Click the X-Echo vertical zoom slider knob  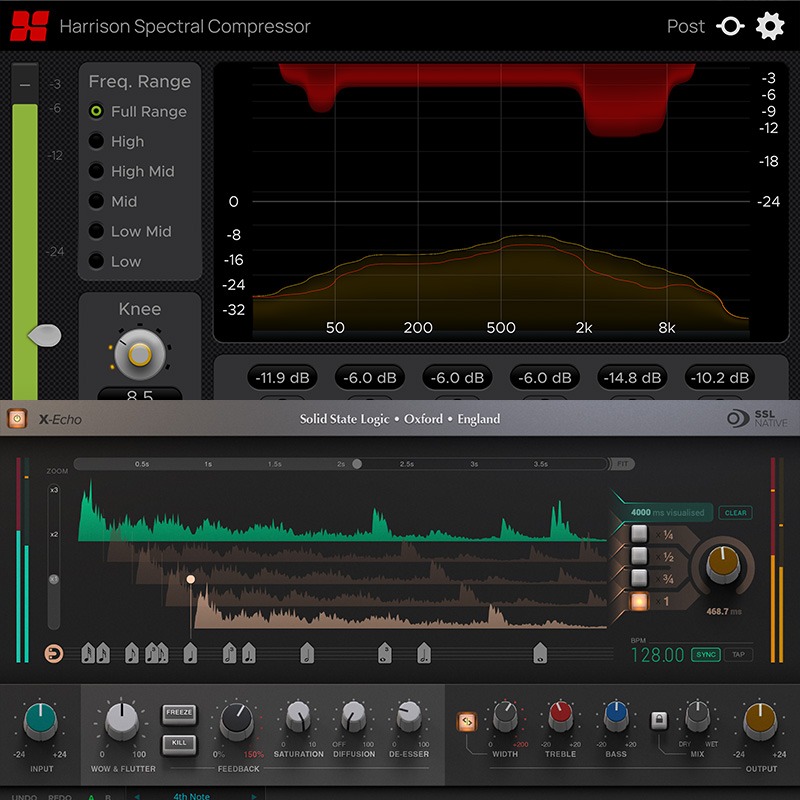pos(54,580)
